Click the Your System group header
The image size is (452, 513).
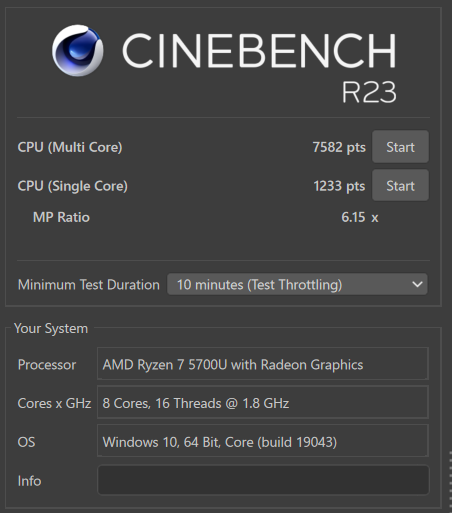click(51, 329)
